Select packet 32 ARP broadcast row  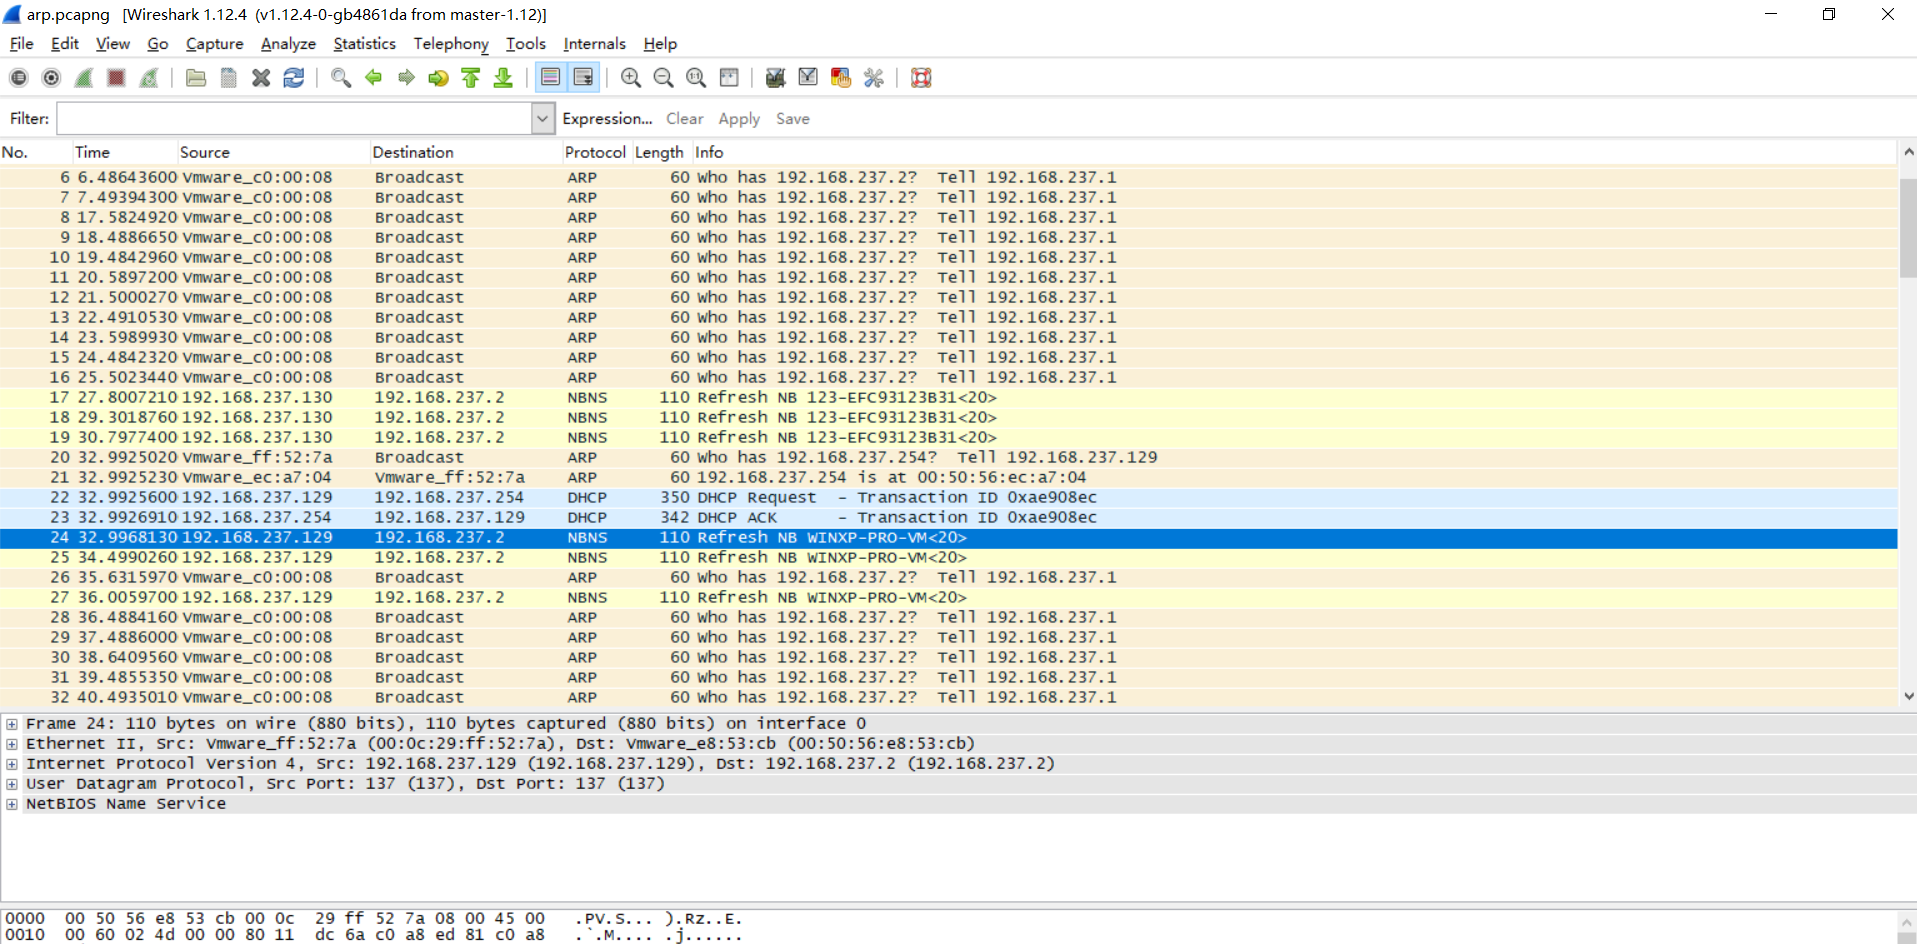tap(948, 698)
